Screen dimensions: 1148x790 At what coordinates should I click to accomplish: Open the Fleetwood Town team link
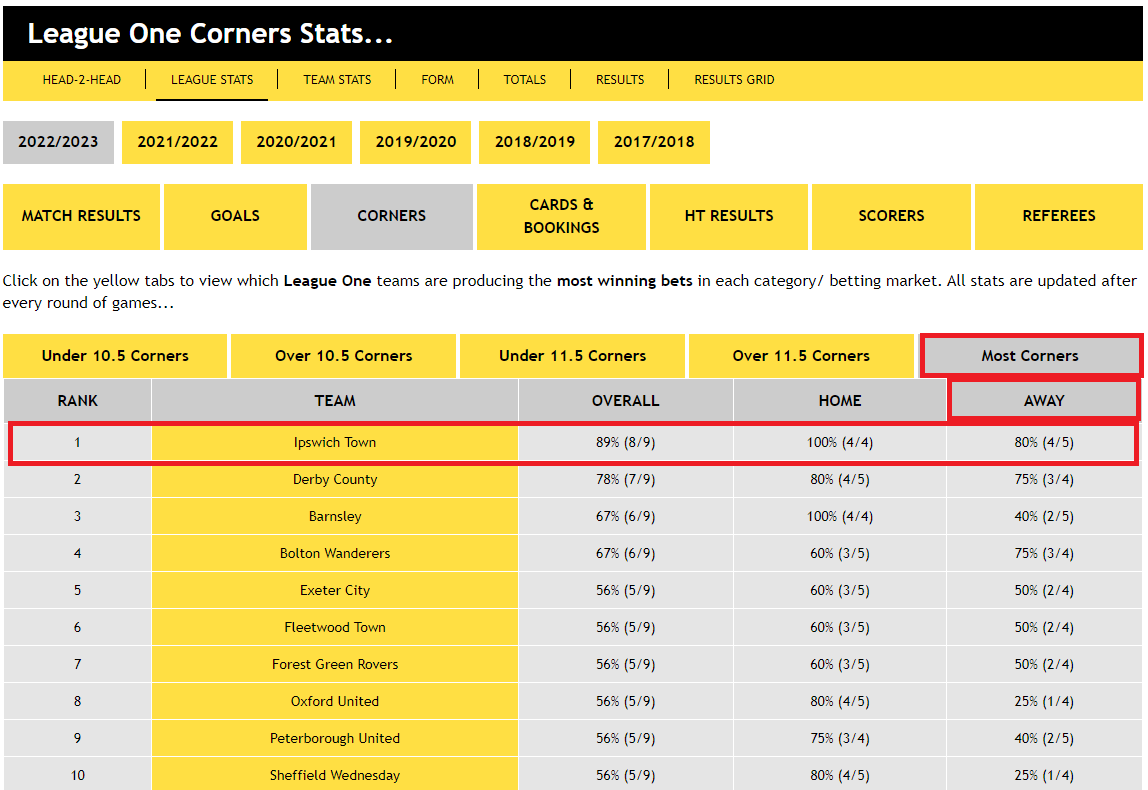[335, 627]
